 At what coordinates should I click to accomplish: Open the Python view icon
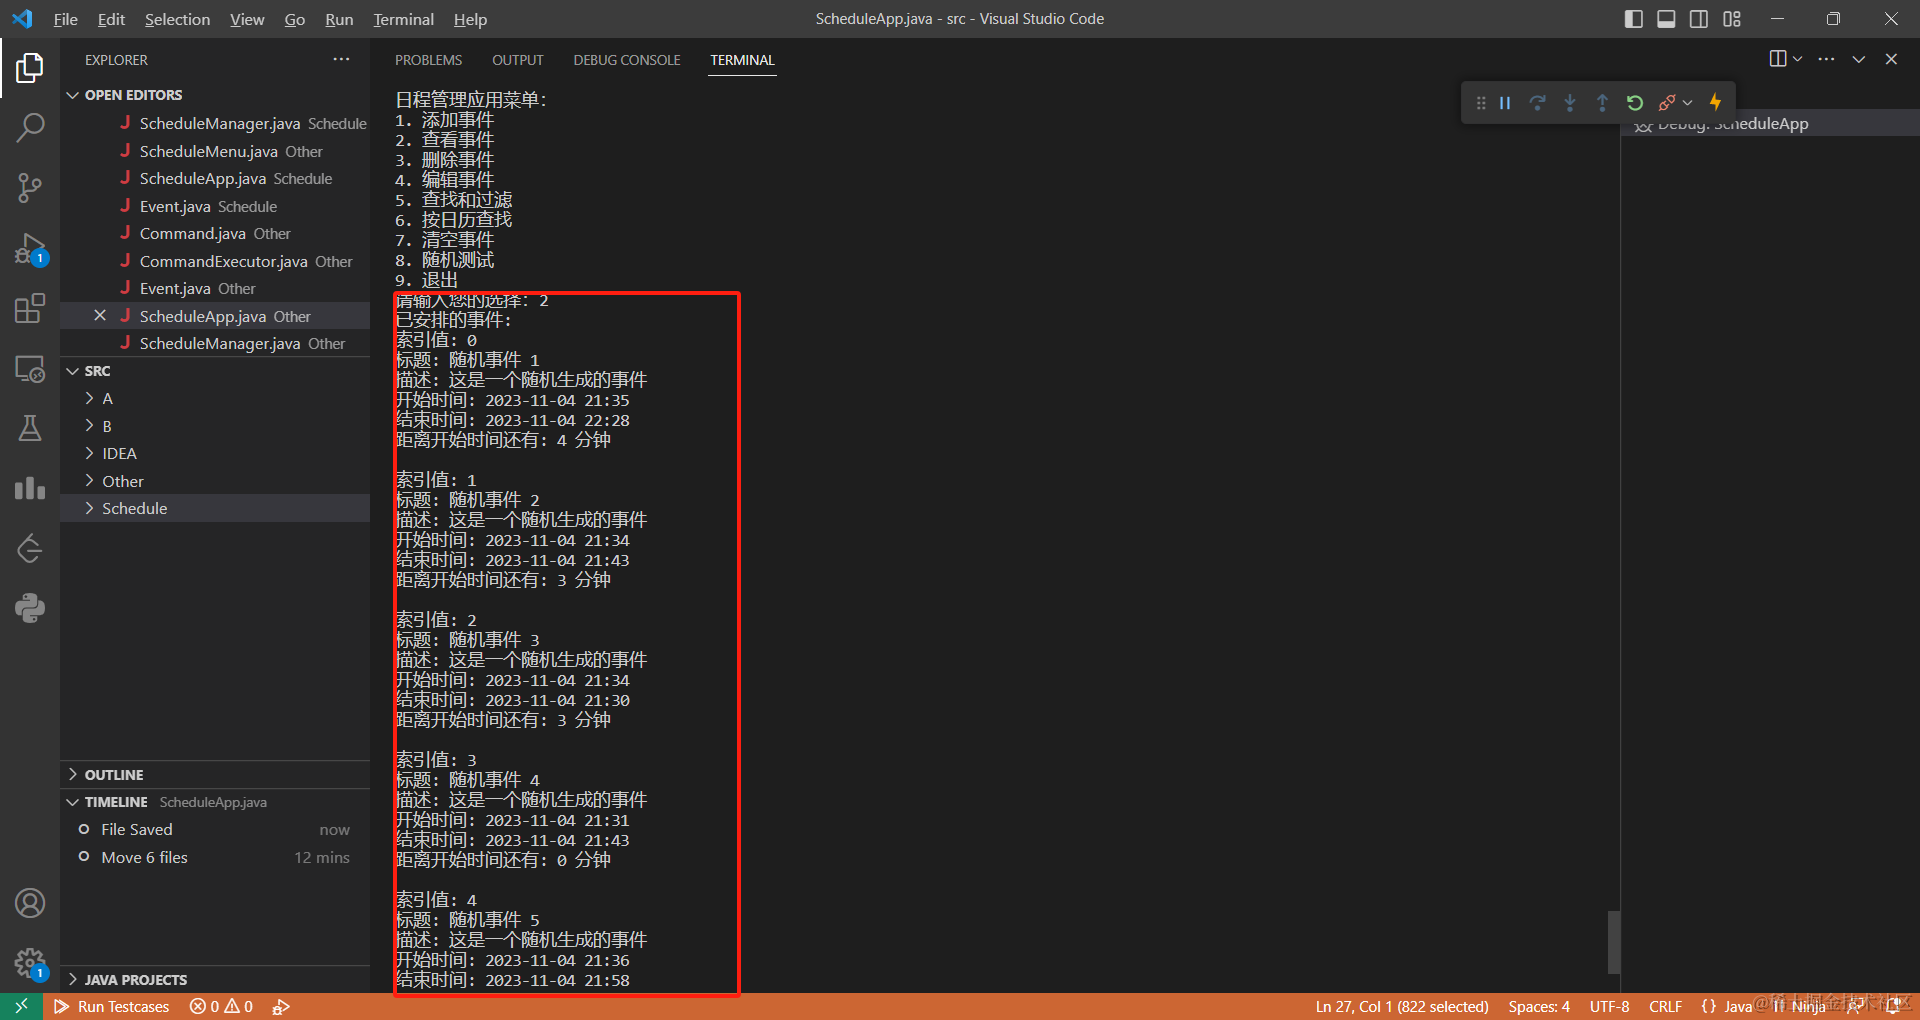click(30, 608)
